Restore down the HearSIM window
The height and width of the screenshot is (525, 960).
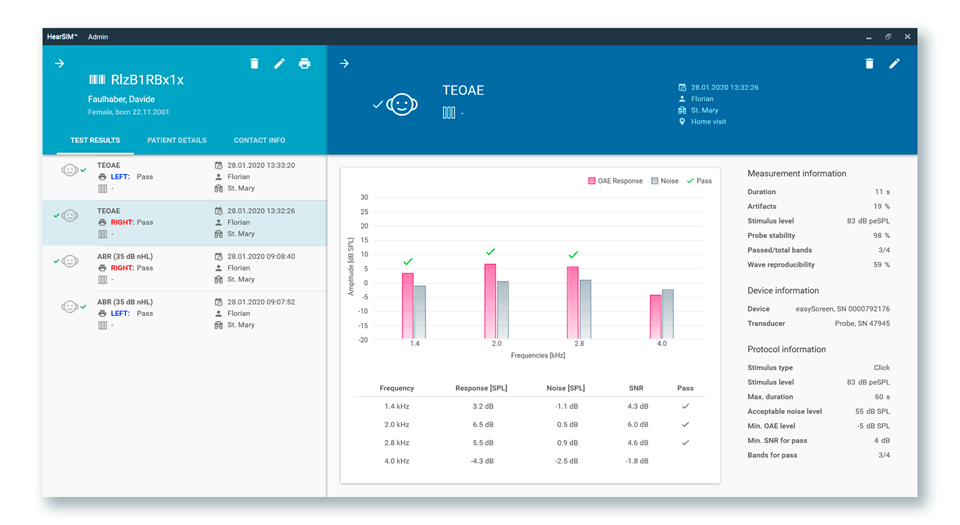(x=888, y=37)
